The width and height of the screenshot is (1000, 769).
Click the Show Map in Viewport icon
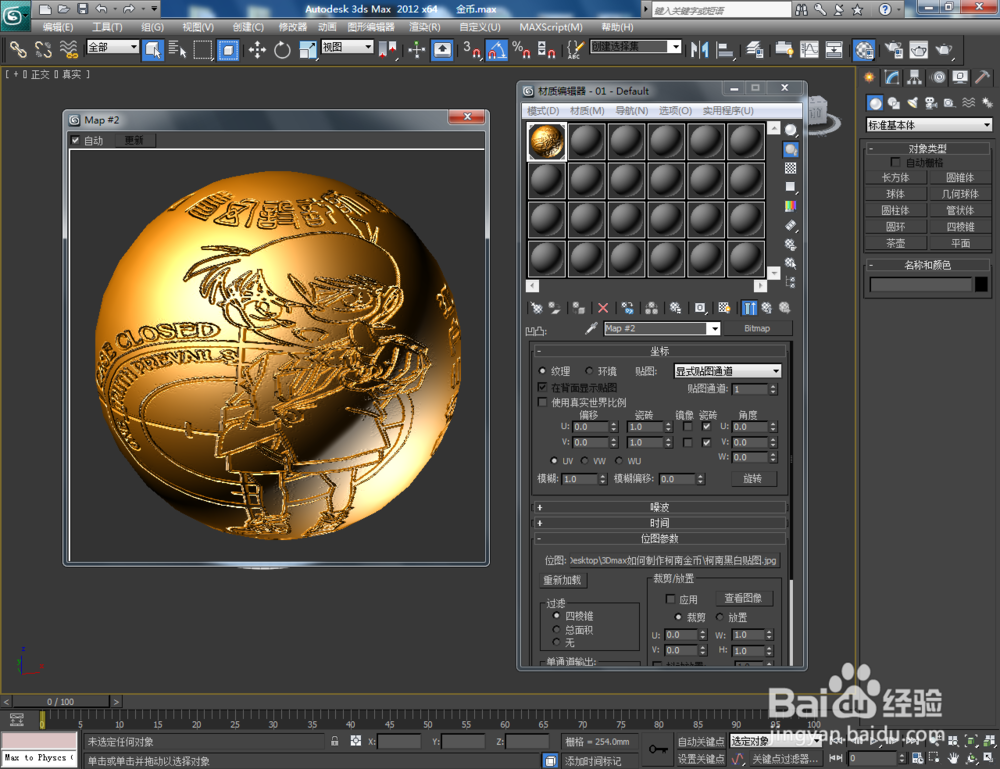723,308
